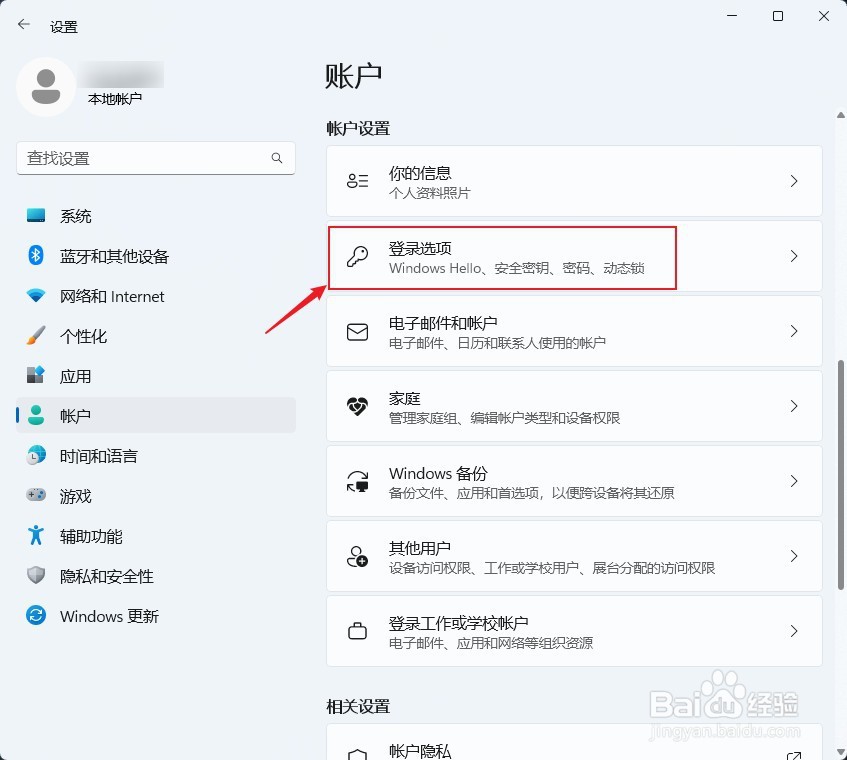Viewport: 847px width, 760px height.
Task: Click the scrollbar up arrow
Action: pyautogui.click(x=841, y=115)
